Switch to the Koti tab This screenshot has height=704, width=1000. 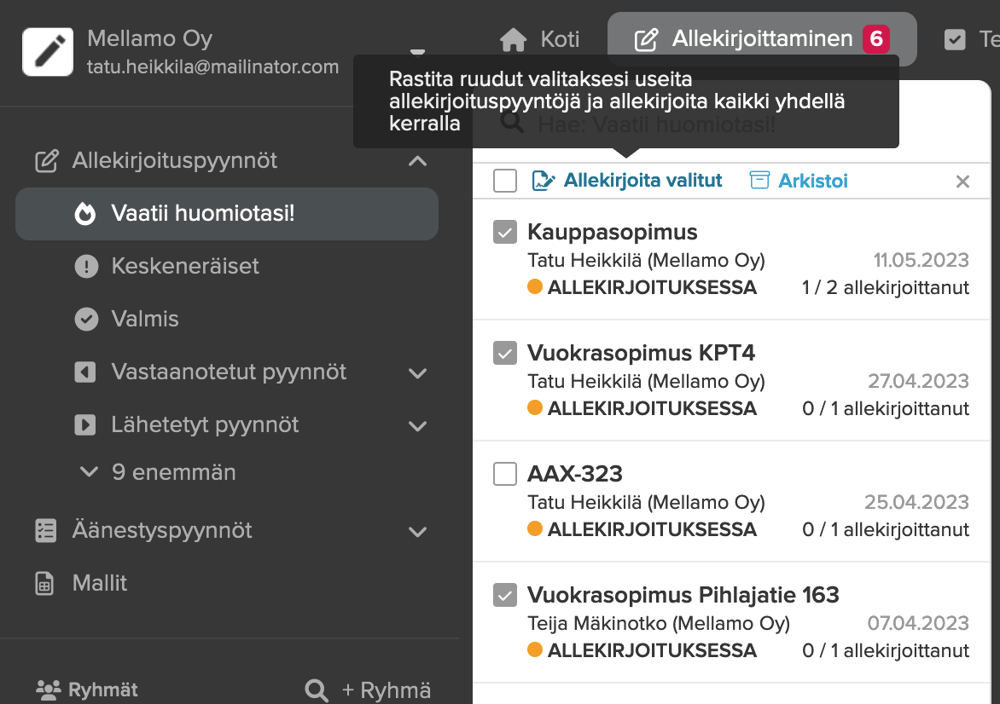[540, 40]
